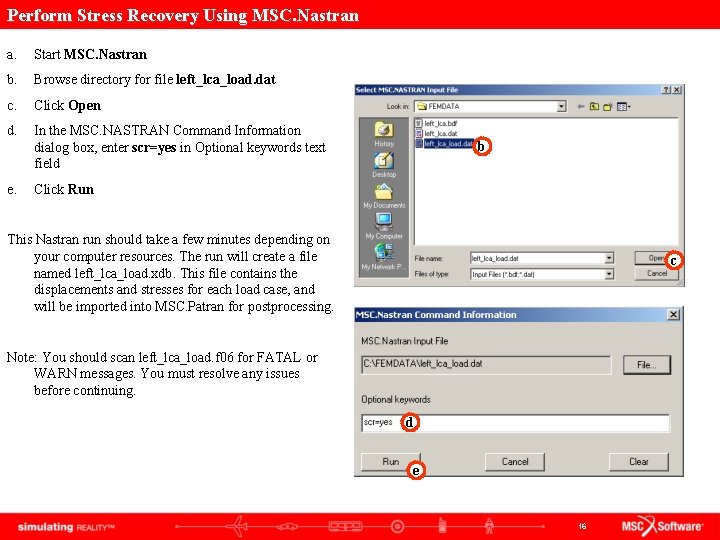720x540 pixels.
Task: Go to Desktop in places bar
Action: [384, 165]
